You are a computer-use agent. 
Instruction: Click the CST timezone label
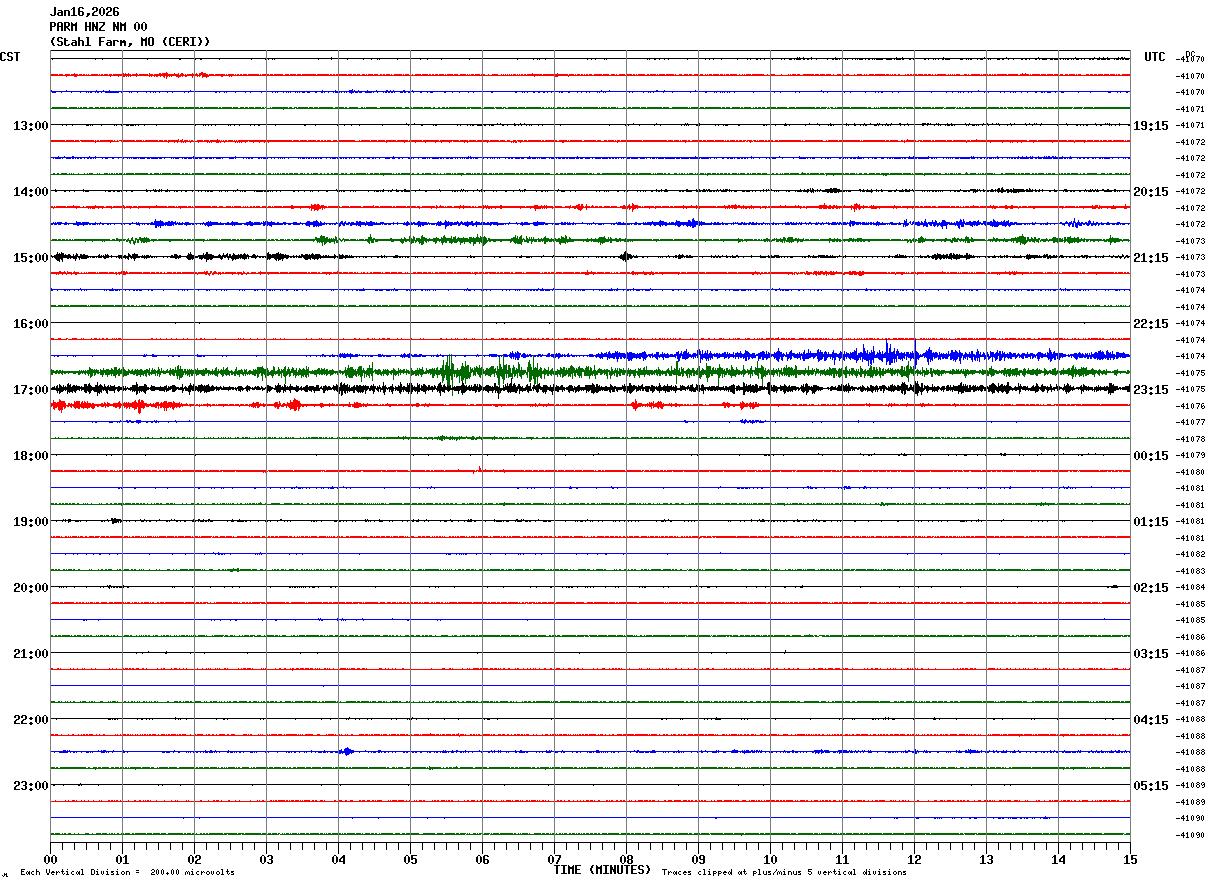tap(10, 57)
